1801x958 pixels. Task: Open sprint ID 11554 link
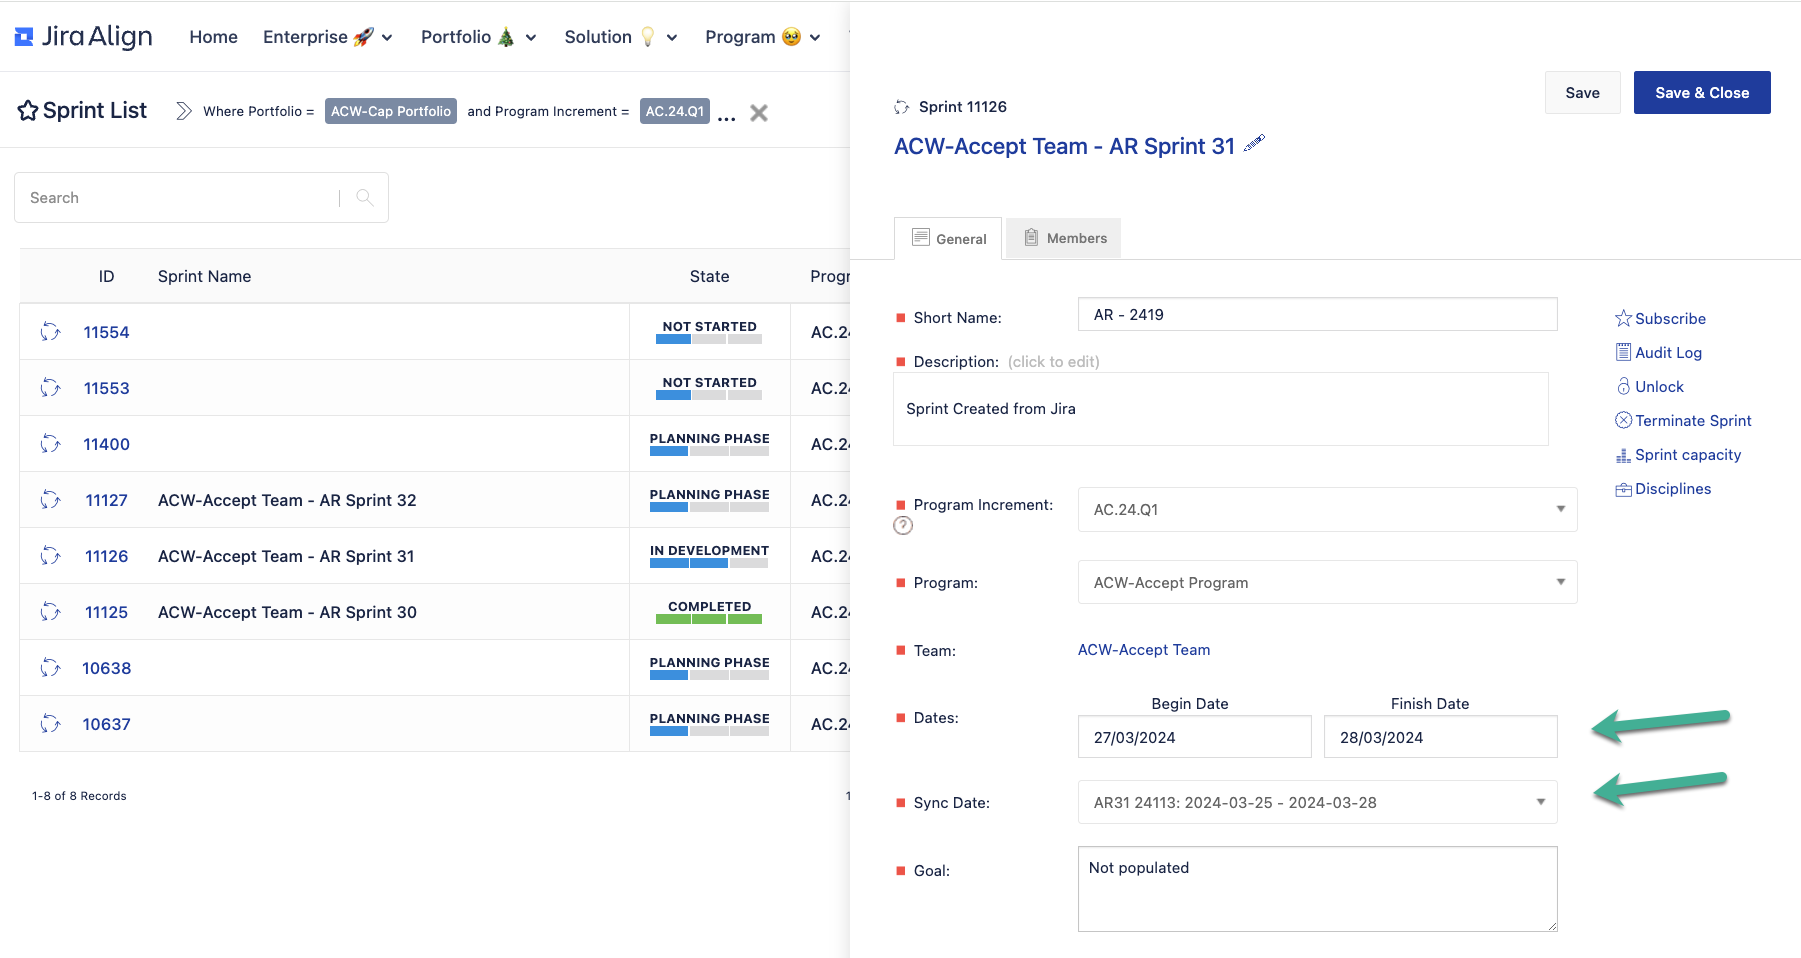click(x=106, y=332)
